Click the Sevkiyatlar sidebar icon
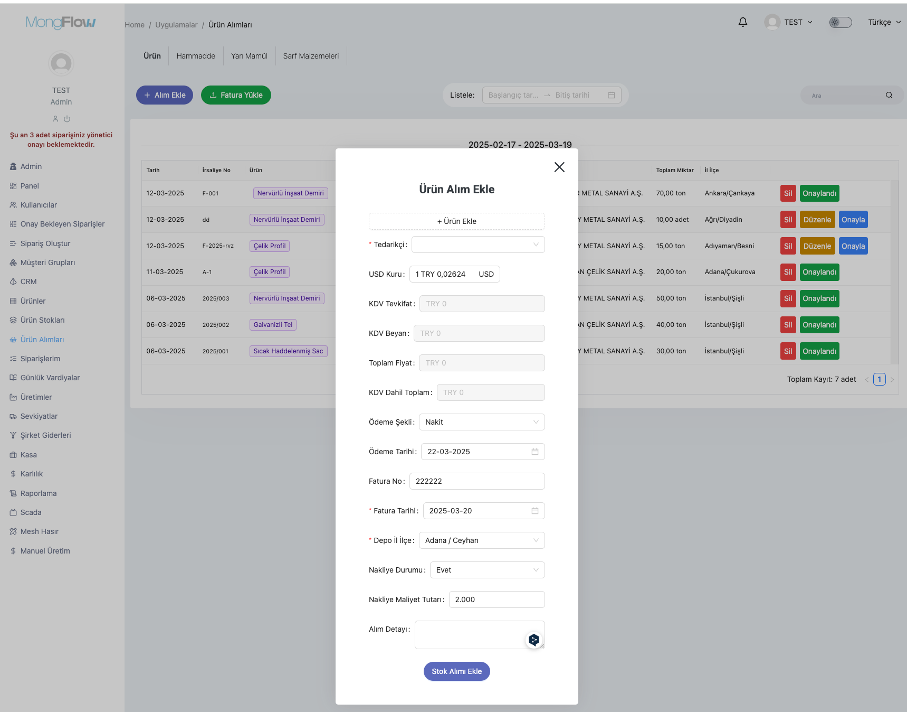Screen dimensions: 908x712 [13, 416]
